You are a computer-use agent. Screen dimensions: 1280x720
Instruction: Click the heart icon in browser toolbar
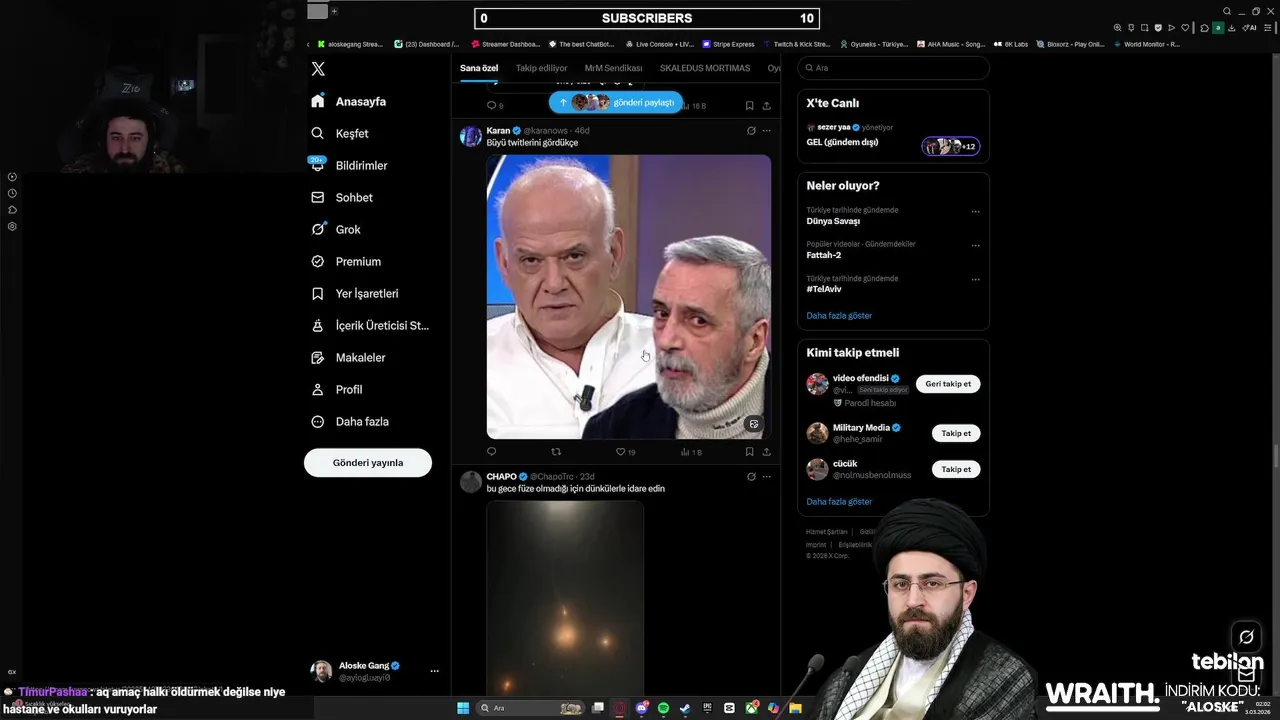1185,28
